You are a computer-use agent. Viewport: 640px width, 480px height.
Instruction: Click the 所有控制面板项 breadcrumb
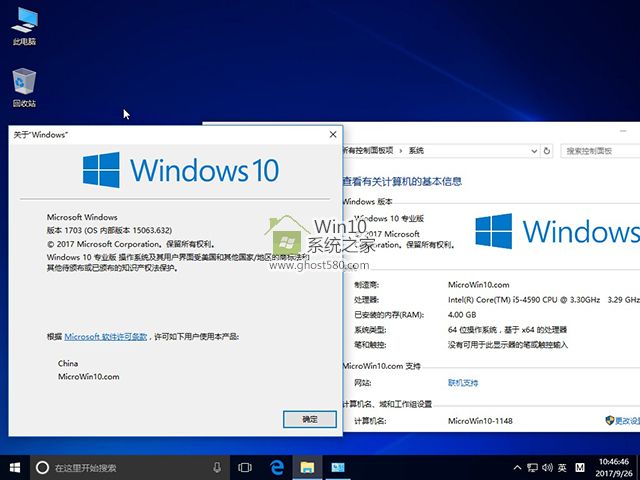368,151
